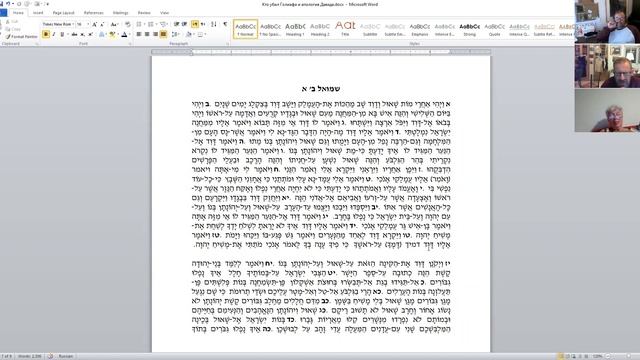This screenshot has height=360, width=640.
Task: Open Bullets dropdown arrow
Action: click(144, 24)
